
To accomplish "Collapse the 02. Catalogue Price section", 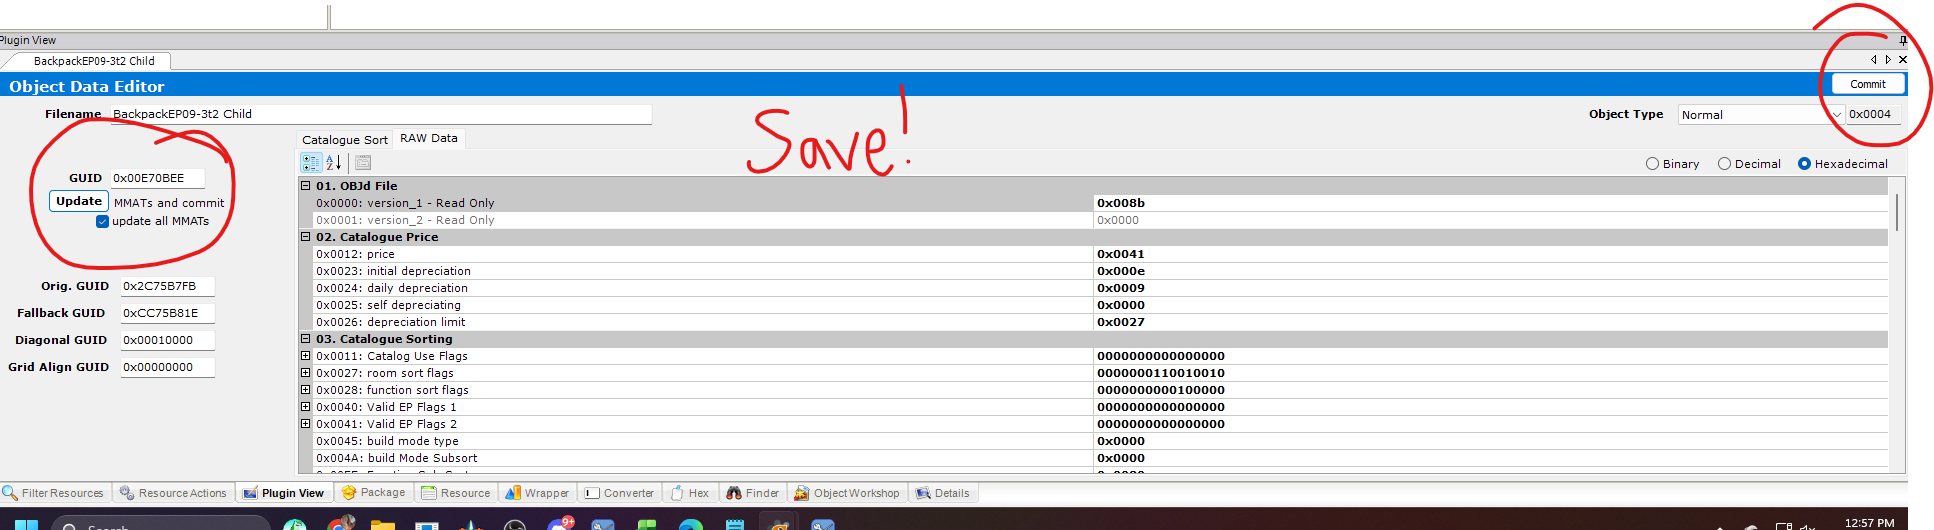I will (306, 237).
